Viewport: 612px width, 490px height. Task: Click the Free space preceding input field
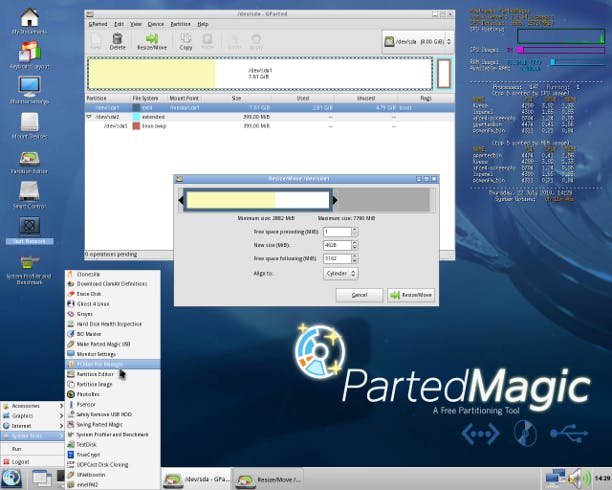coord(337,232)
